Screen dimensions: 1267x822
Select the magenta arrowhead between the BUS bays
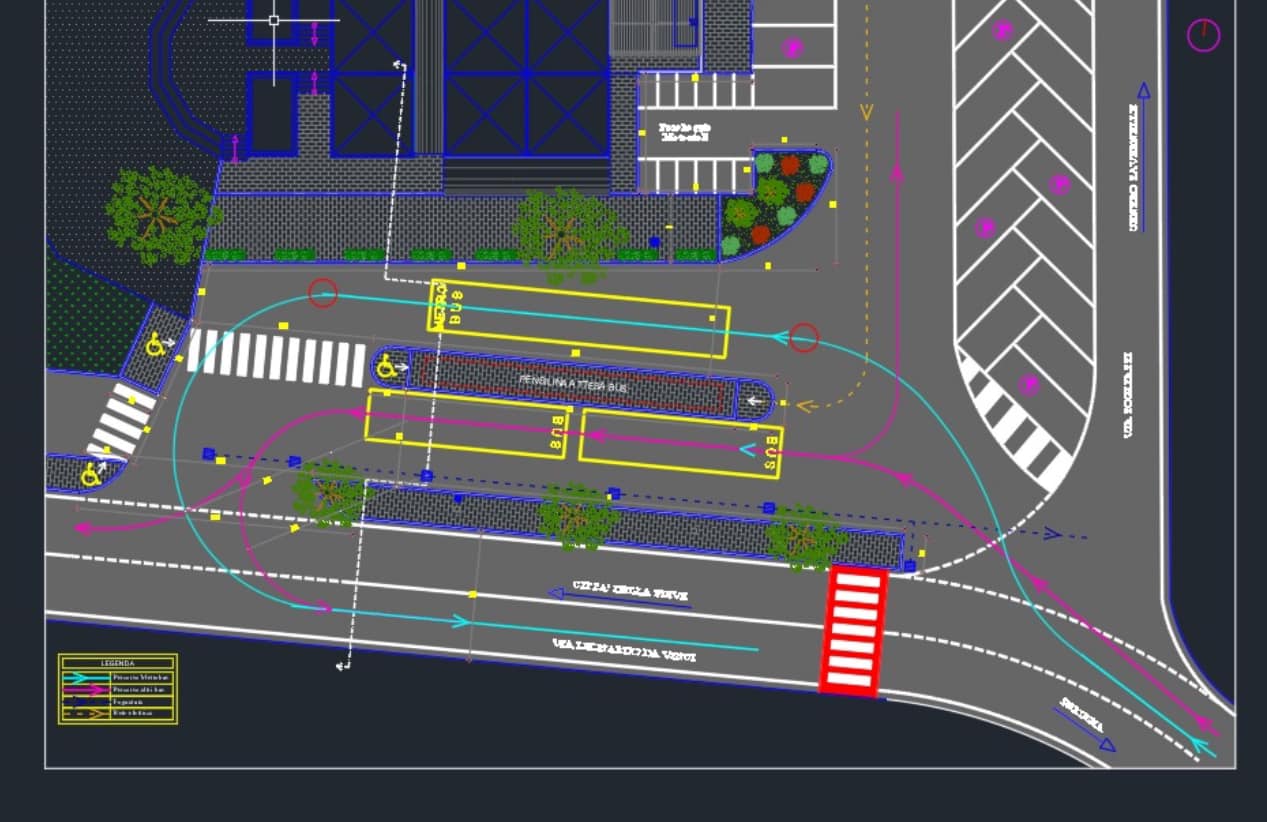598,436
